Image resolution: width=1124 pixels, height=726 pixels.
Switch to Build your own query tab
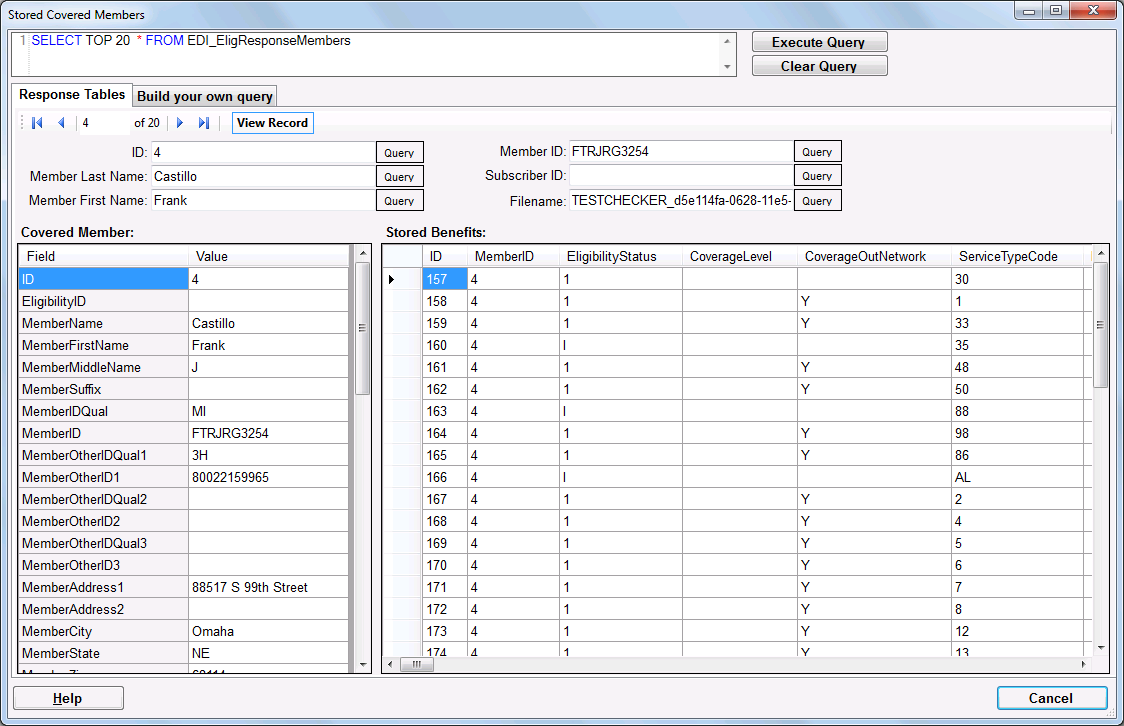pyautogui.click(x=205, y=96)
